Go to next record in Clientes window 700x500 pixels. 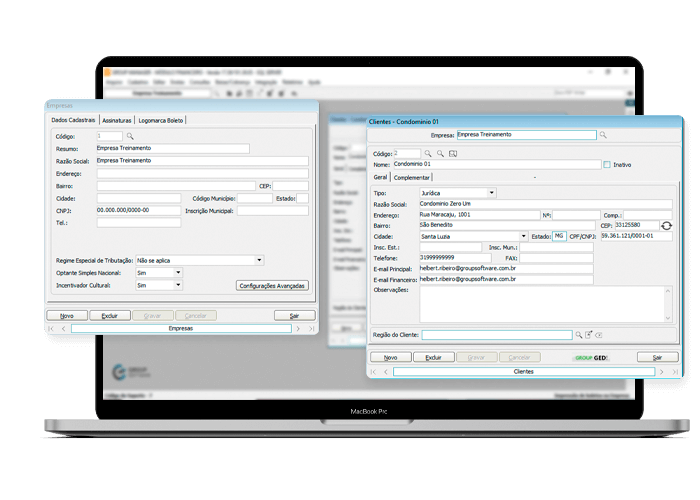(662, 372)
